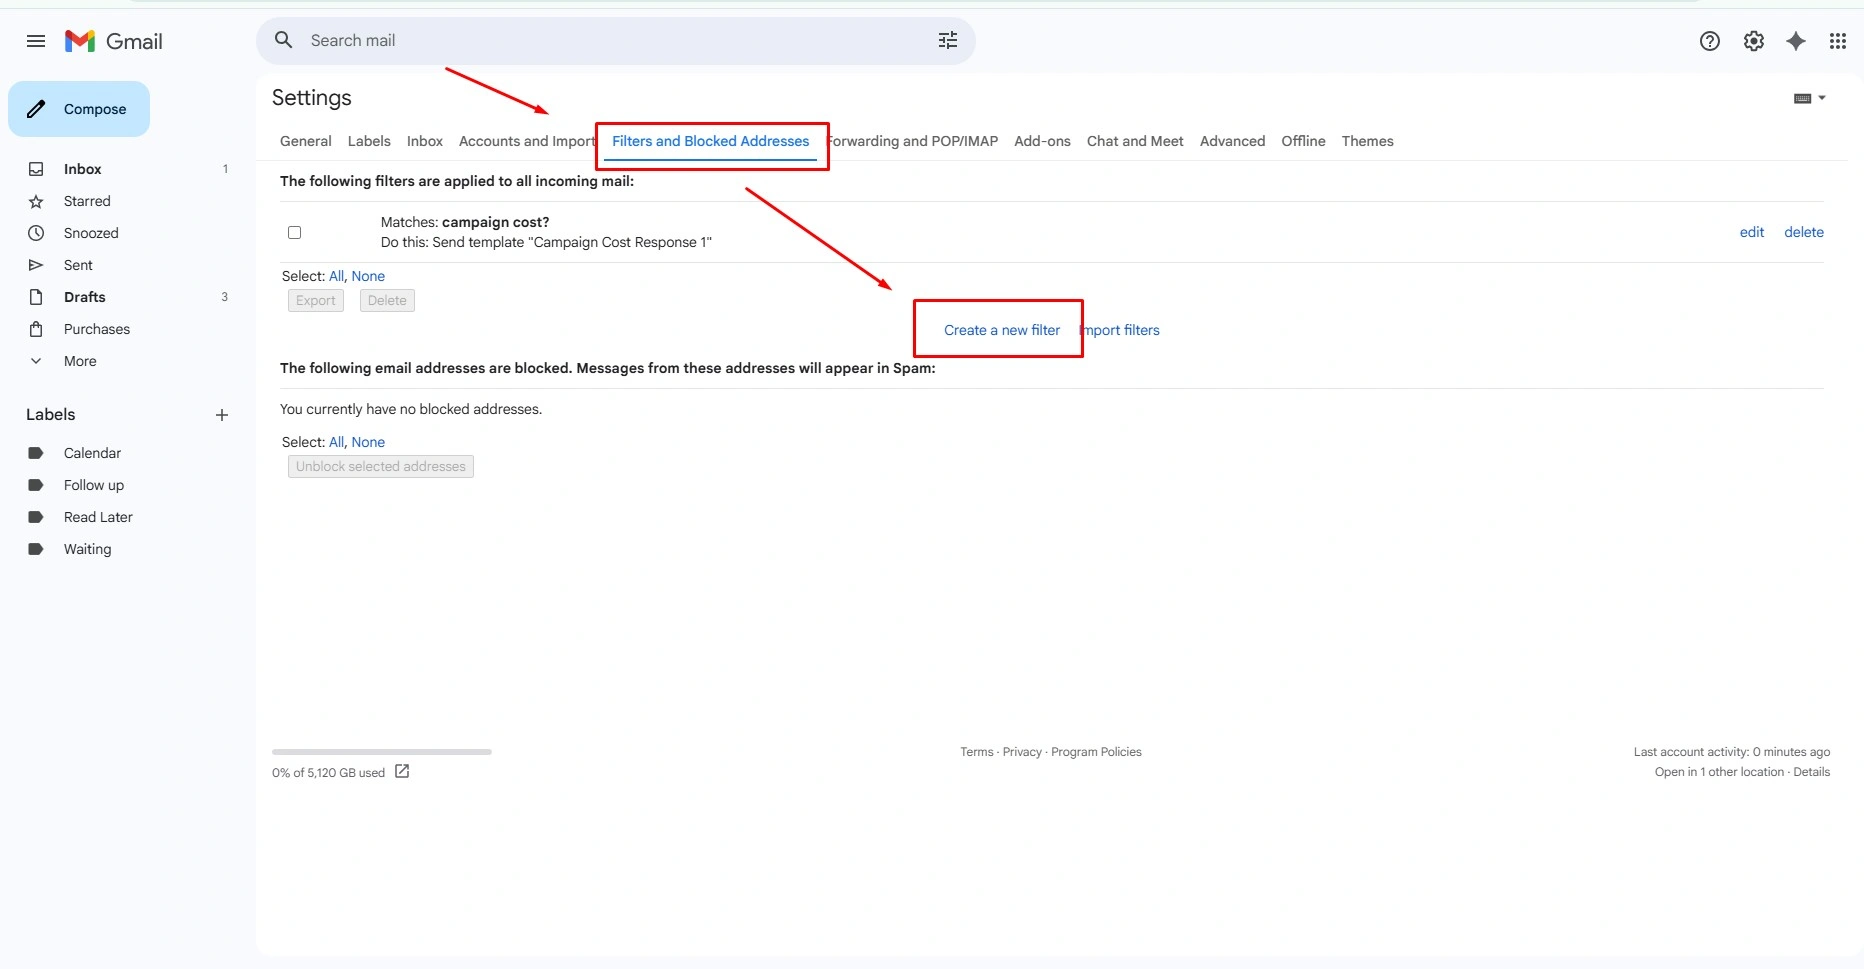The height and width of the screenshot is (969, 1864).
Task: Select None blocked addresses link
Action: tap(368, 442)
